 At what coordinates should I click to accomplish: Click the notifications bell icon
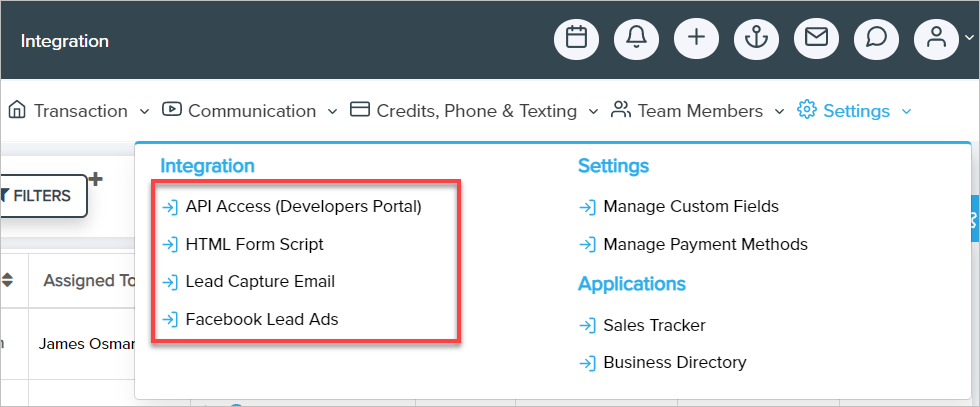[x=636, y=38]
